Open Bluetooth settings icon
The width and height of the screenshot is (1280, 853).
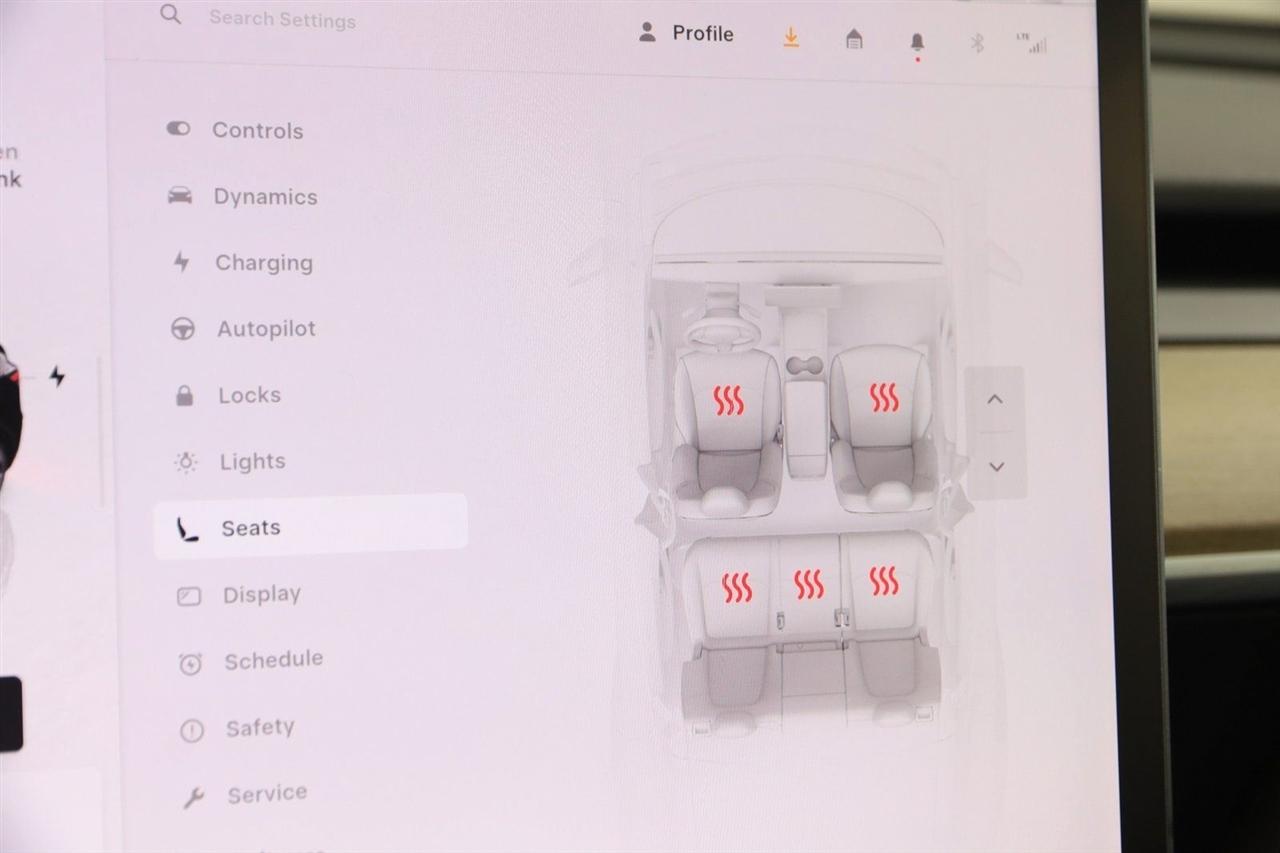(978, 43)
